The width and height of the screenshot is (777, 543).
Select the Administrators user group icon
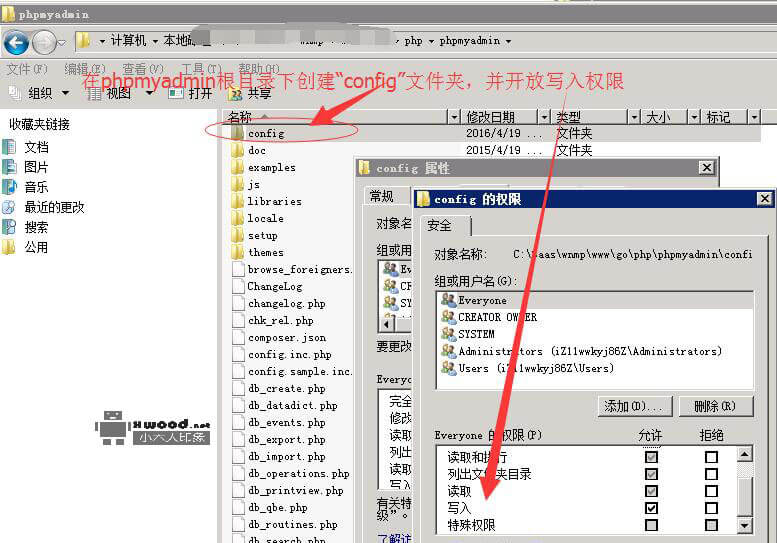(448, 351)
